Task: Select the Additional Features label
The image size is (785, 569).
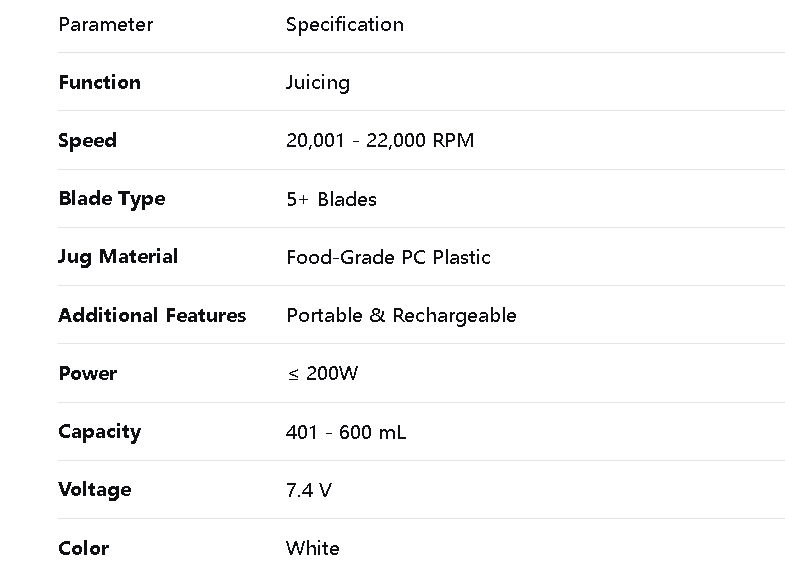Action: coord(152,316)
